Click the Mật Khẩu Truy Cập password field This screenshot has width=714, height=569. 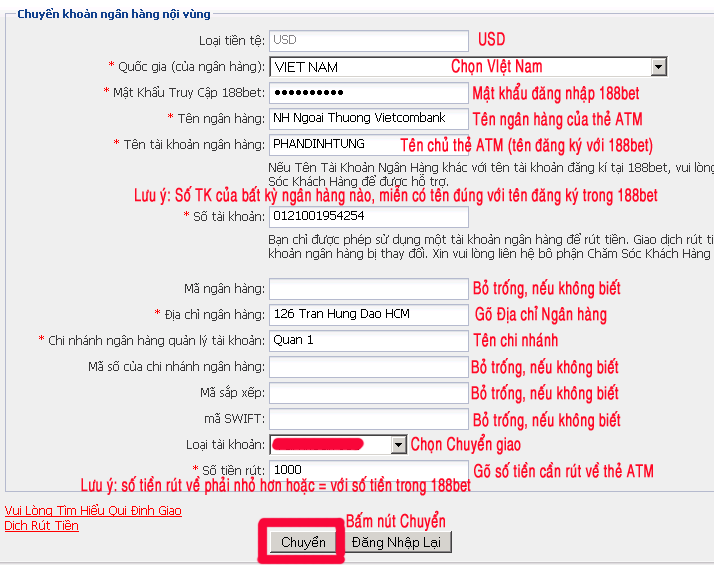pos(369,93)
